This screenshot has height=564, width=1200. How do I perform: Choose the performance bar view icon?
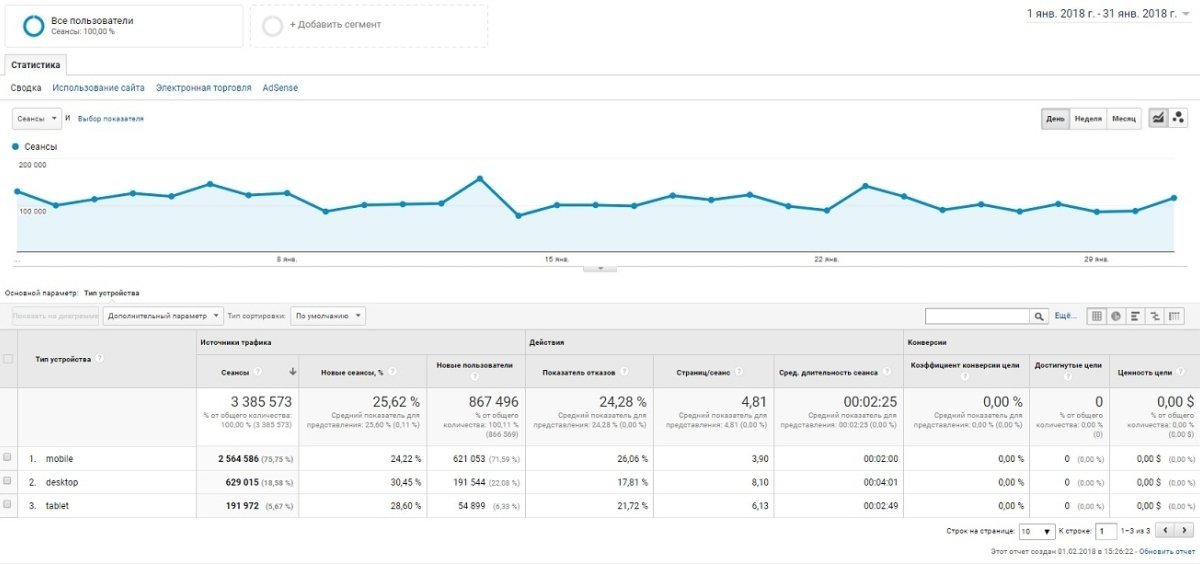coord(1136,316)
